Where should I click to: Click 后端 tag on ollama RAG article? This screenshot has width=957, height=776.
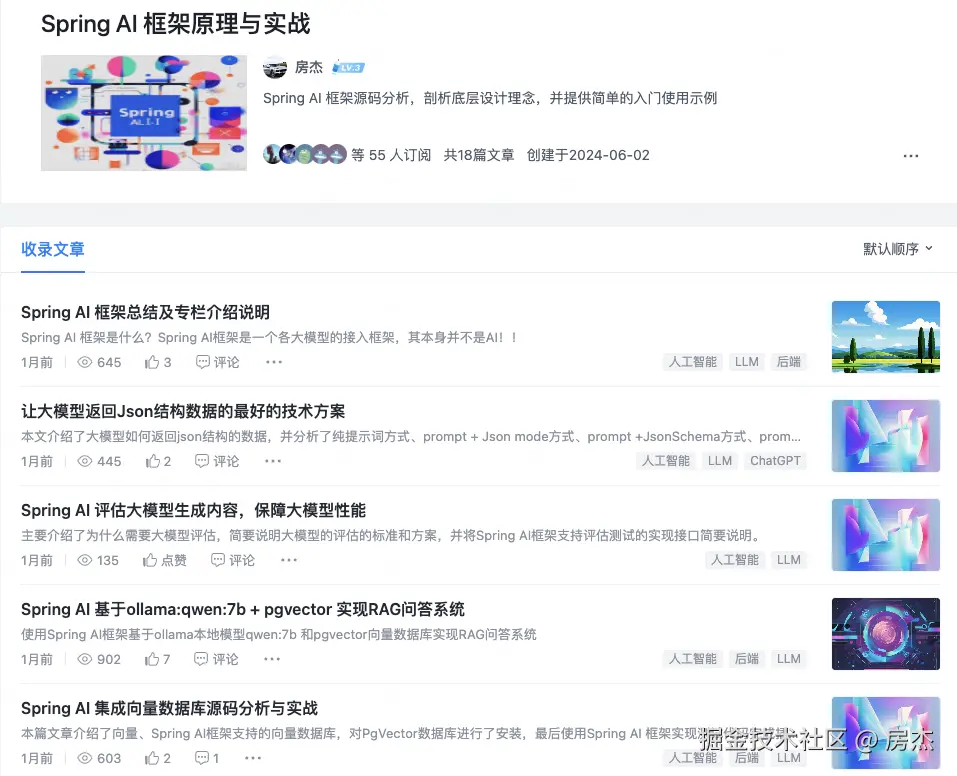coord(746,658)
